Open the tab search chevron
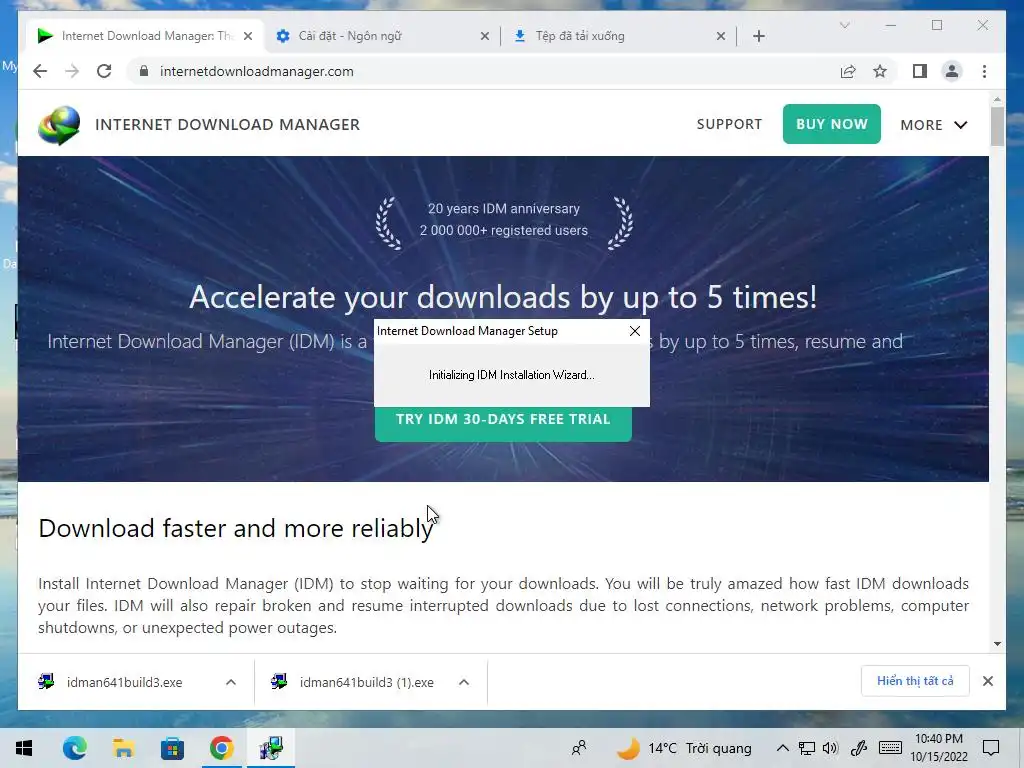This screenshot has height=768, width=1024. pos(844,25)
